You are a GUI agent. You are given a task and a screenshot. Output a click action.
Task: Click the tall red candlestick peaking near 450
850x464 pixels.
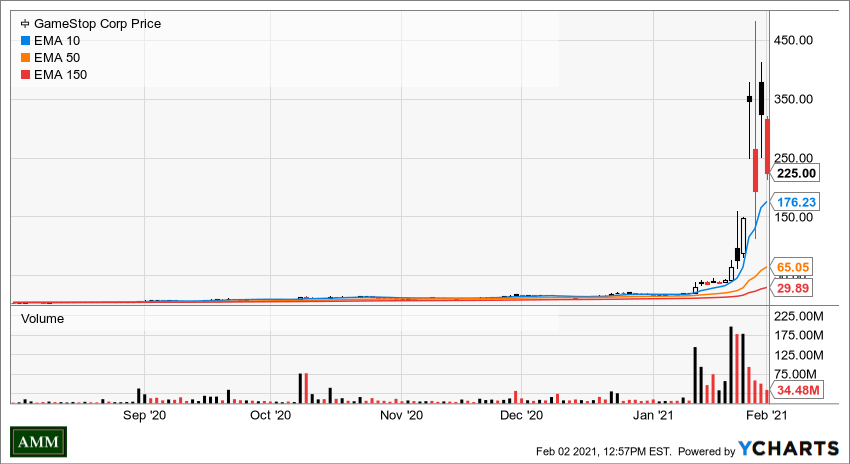755,170
